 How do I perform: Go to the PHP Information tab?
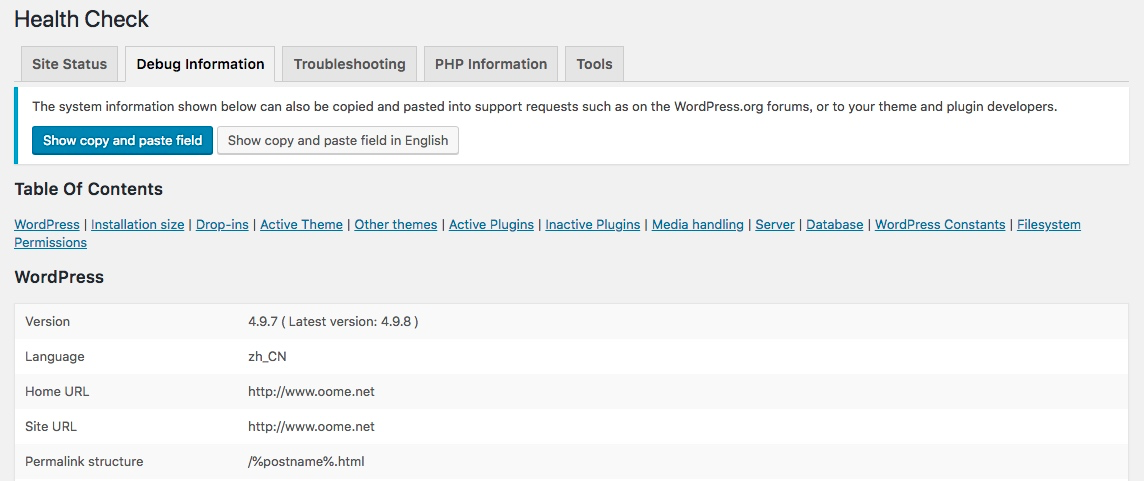[x=490, y=64]
